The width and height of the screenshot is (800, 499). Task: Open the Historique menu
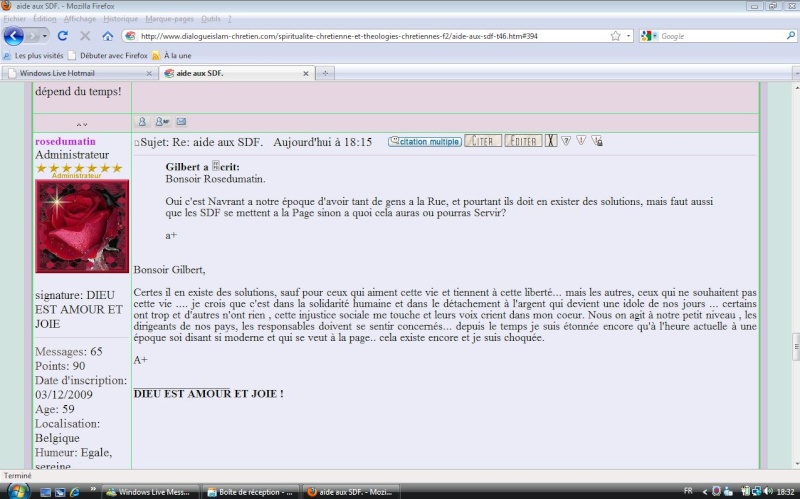(120, 19)
